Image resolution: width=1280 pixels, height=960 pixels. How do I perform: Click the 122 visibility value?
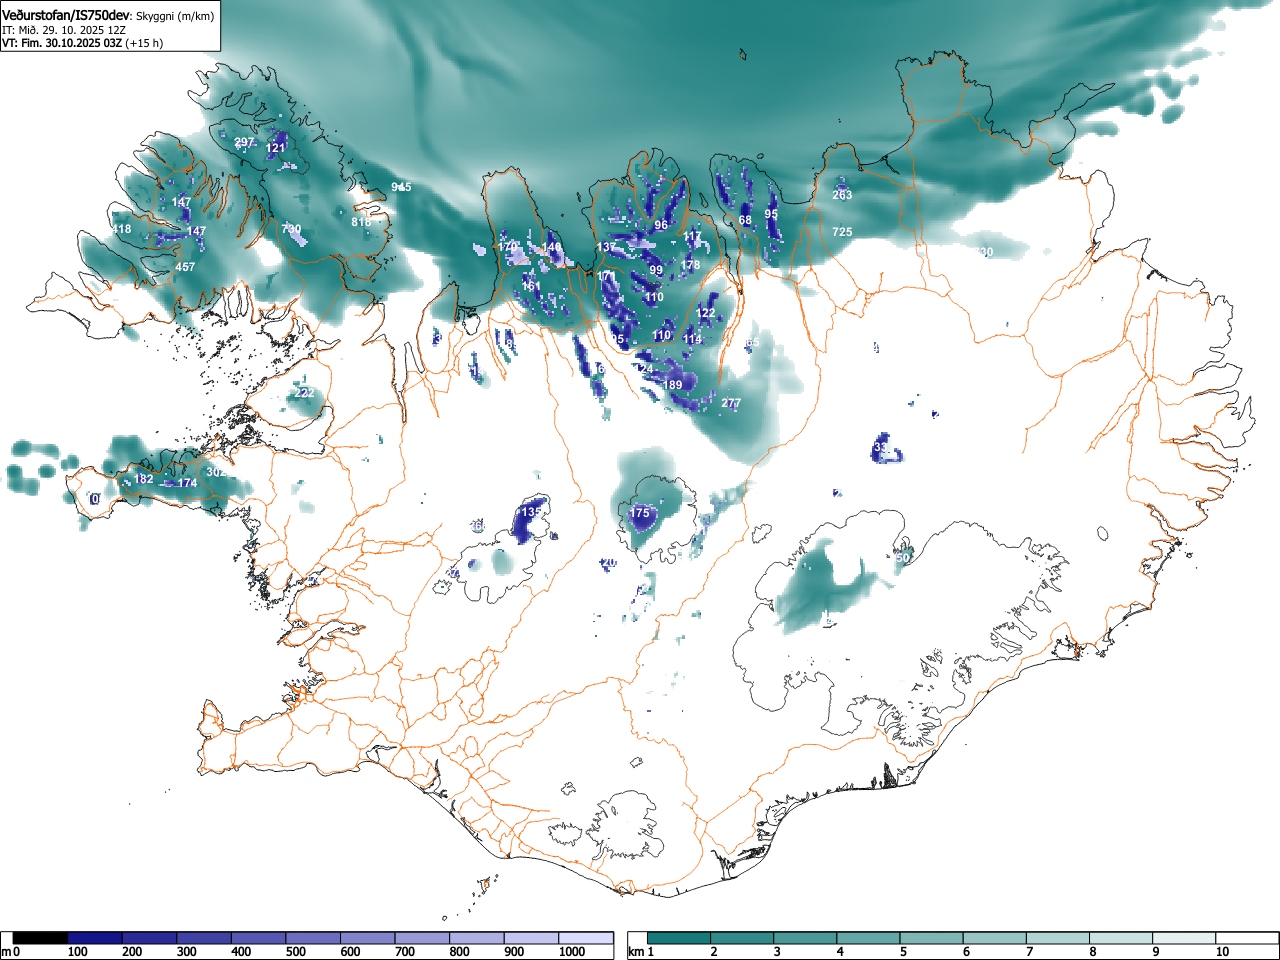click(x=706, y=313)
